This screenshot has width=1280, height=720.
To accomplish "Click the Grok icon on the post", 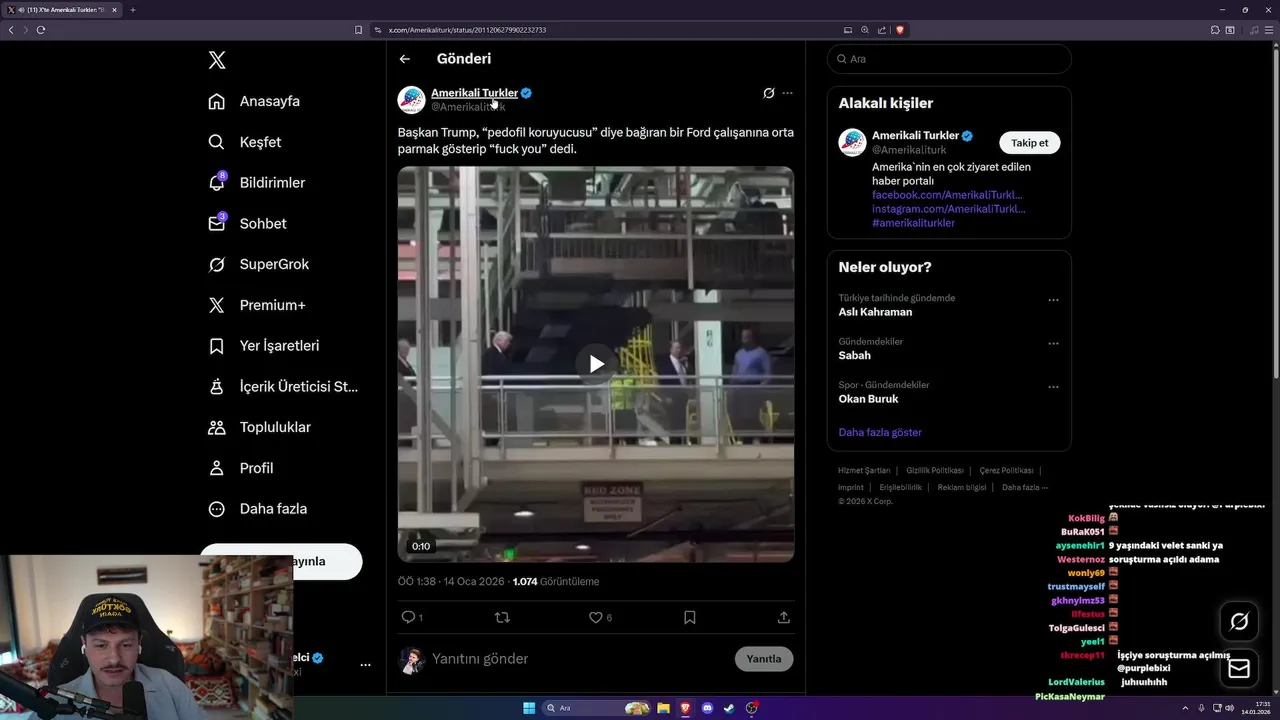I will click(769, 93).
